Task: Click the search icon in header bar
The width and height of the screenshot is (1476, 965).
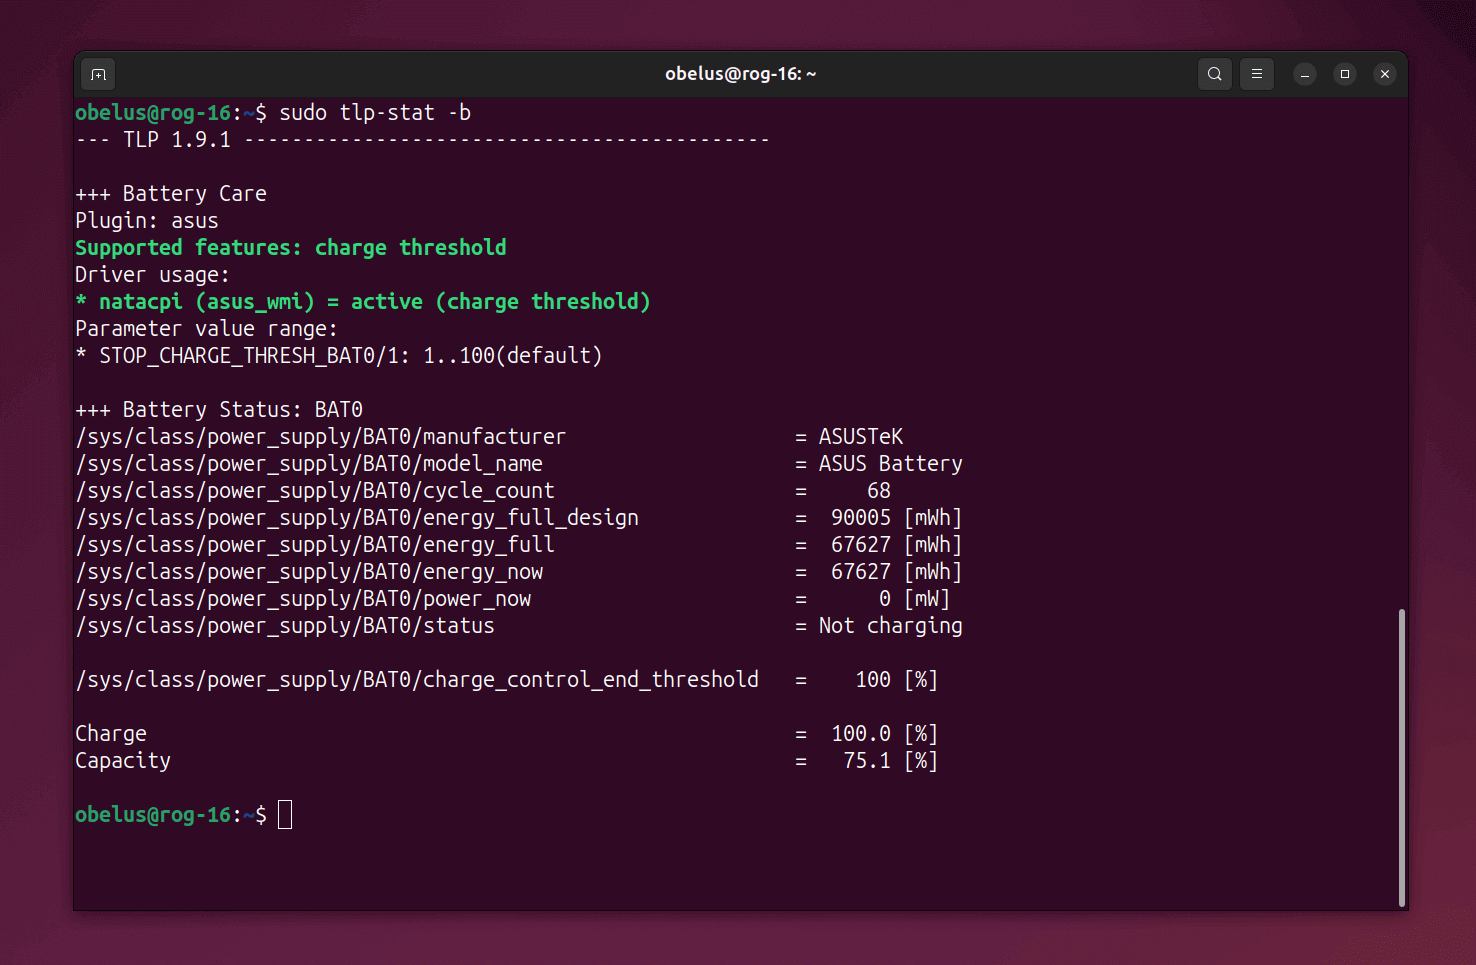Action: point(1214,74)
